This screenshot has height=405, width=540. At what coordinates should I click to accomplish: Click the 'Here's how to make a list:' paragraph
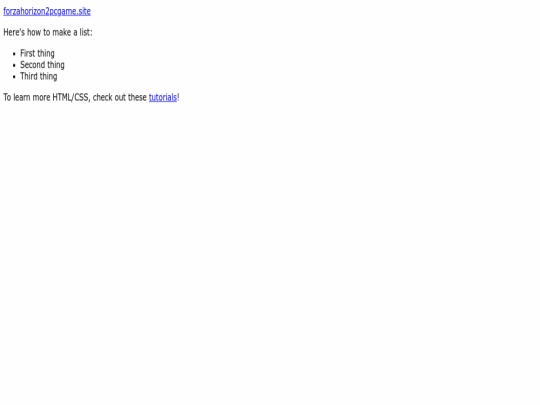click(x=48, y=32)
